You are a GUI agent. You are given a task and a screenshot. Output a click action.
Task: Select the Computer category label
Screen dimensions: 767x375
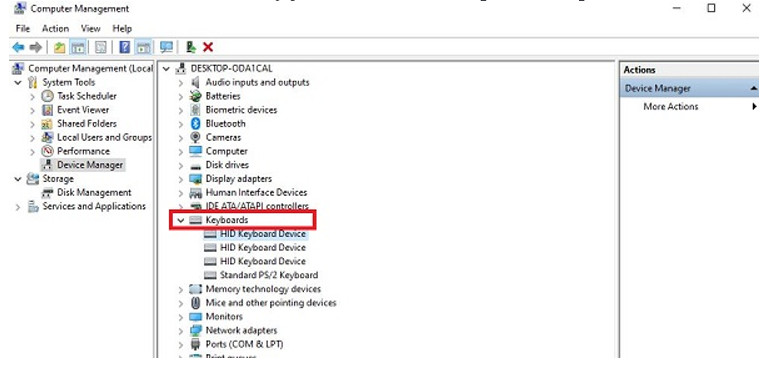(x=226, y=152)
